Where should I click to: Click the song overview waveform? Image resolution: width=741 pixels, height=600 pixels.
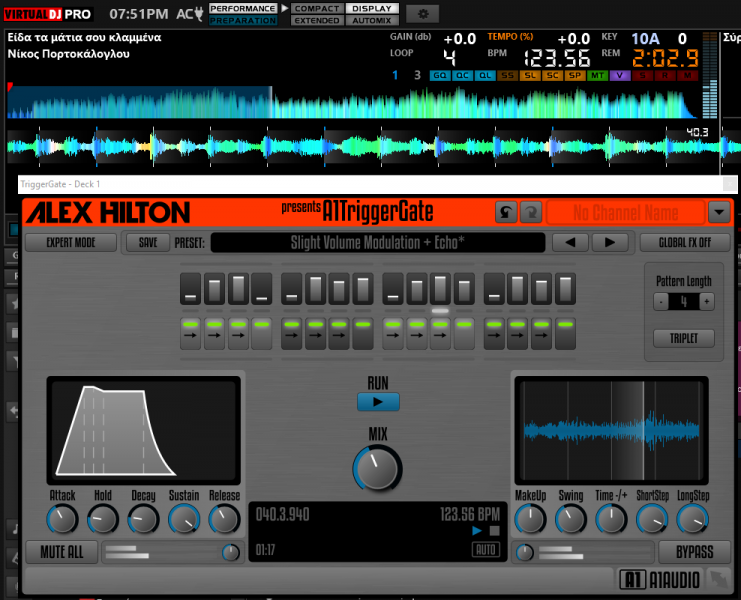[352, 102]
